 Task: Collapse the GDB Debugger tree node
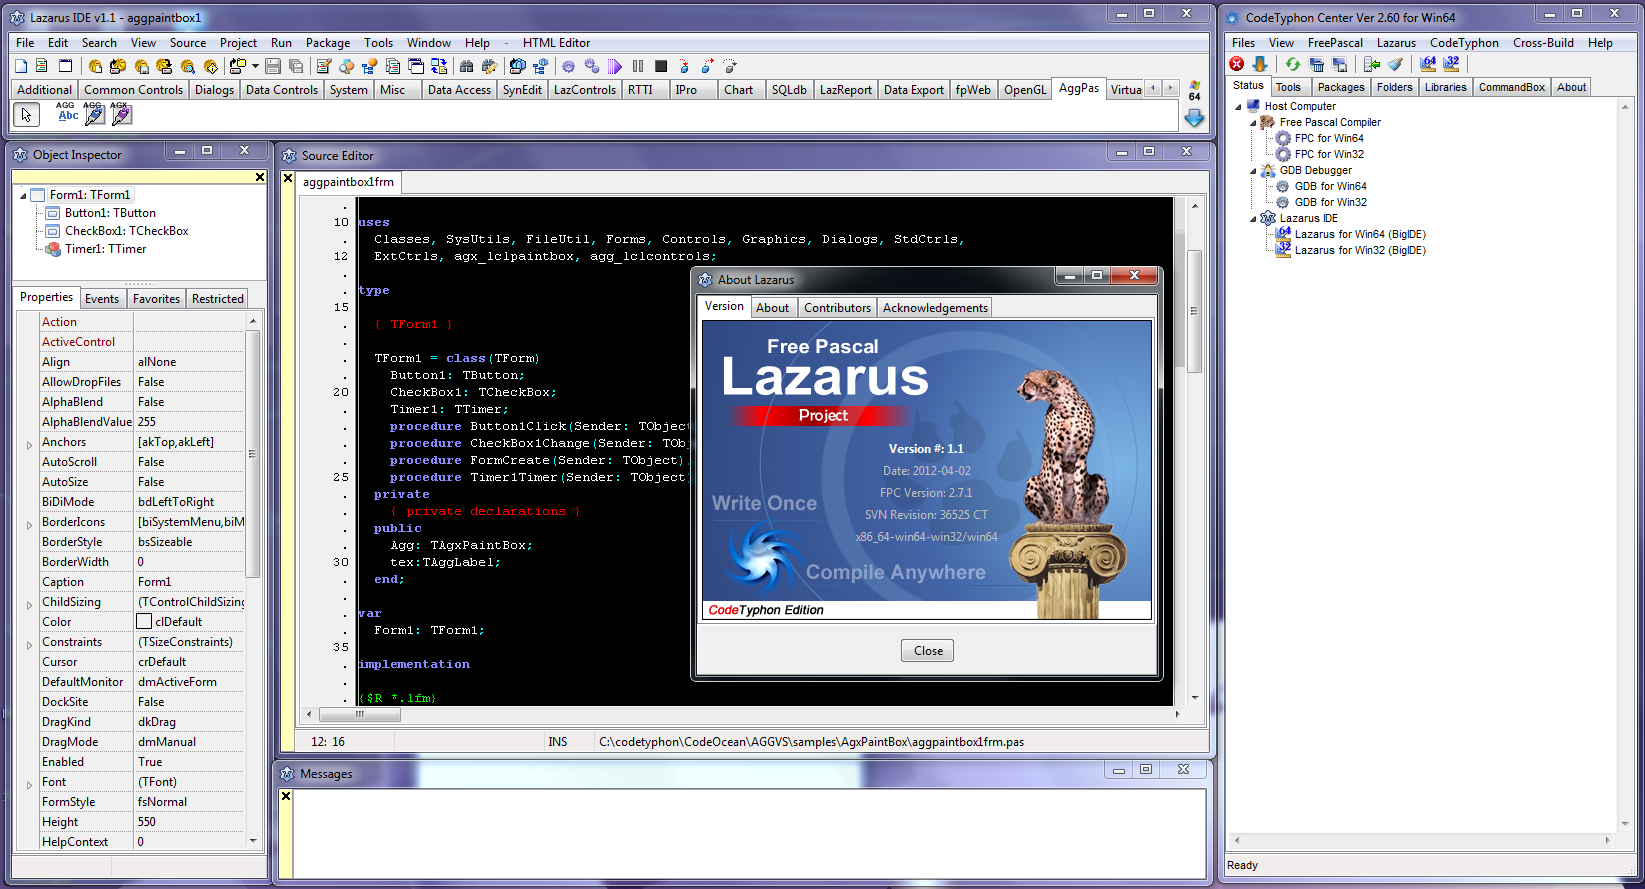click(x=1253, y=170)
